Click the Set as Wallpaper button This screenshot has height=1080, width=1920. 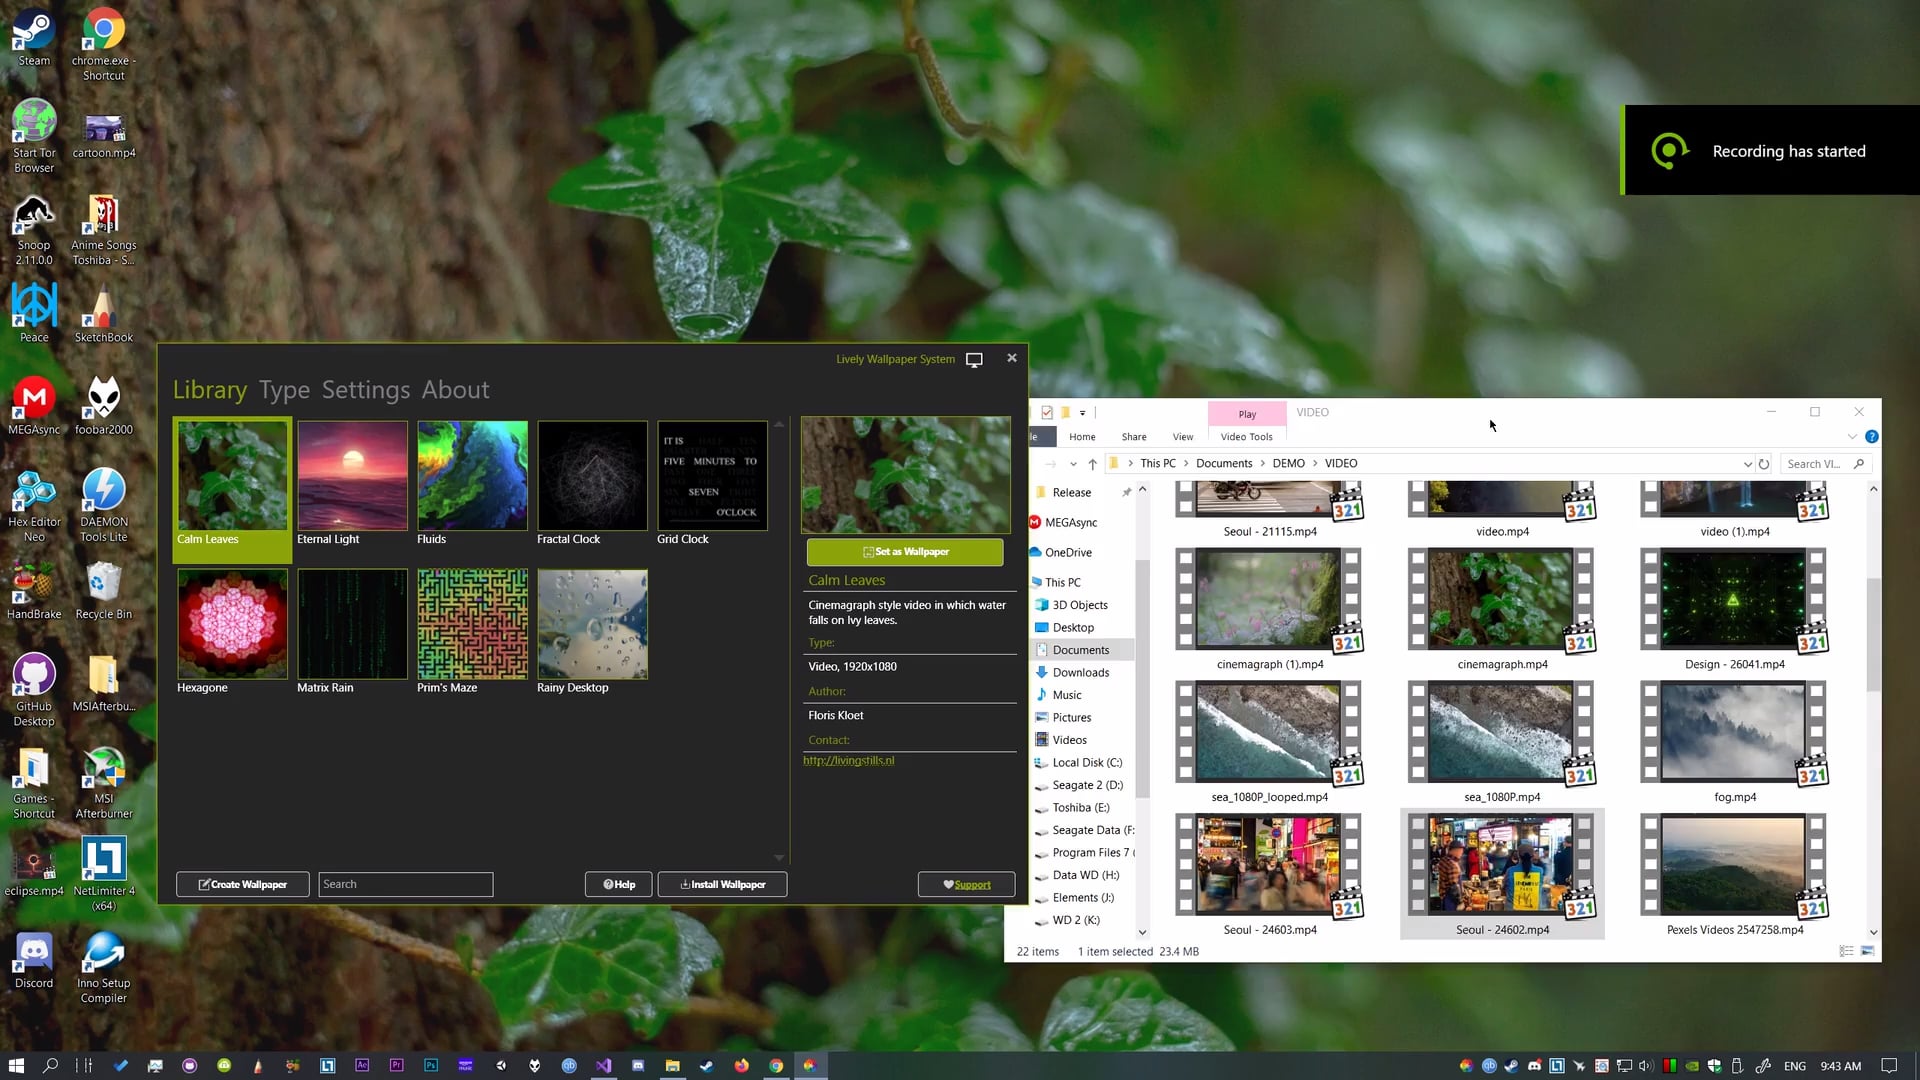[x=905, y=552]
